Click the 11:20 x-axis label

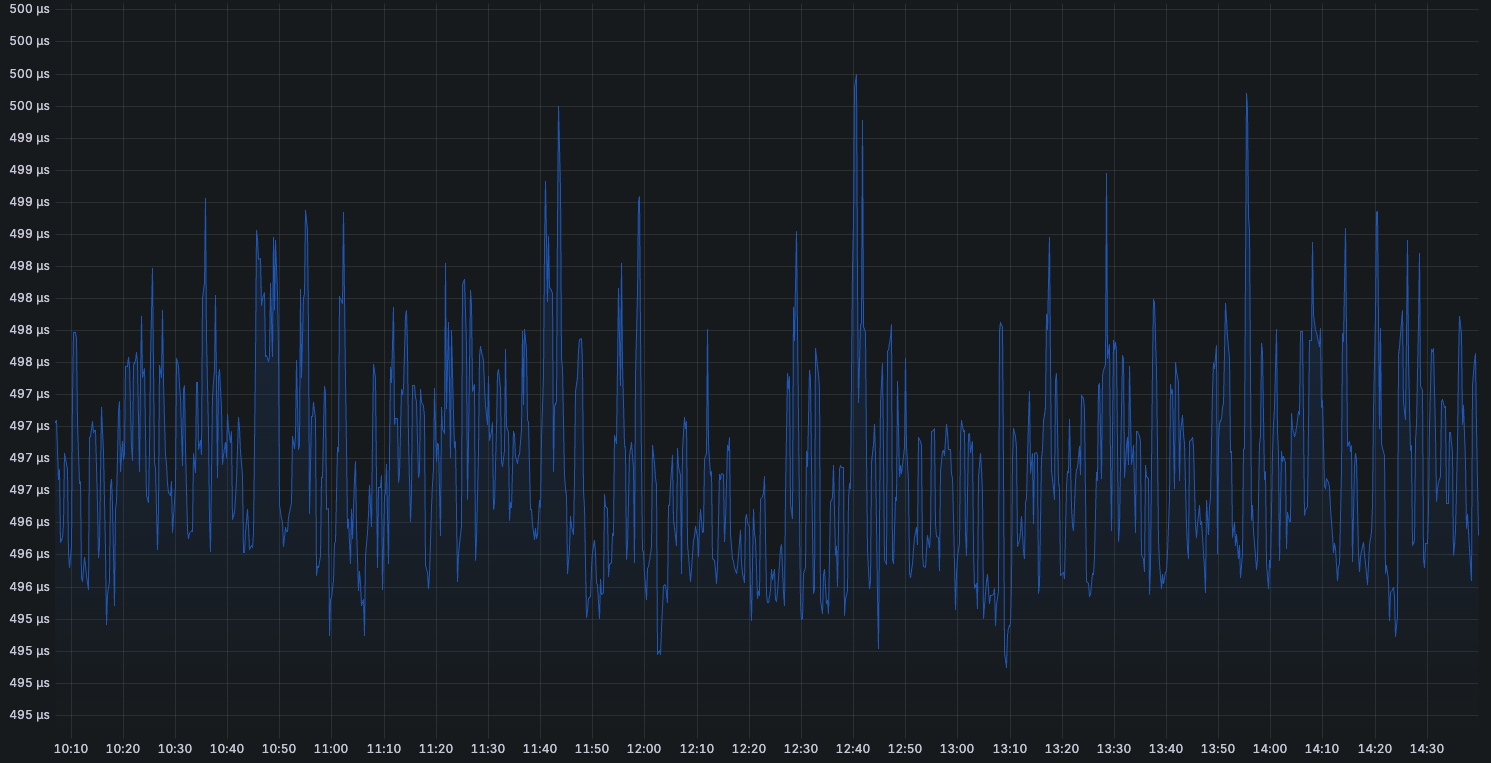pos(435,749)
